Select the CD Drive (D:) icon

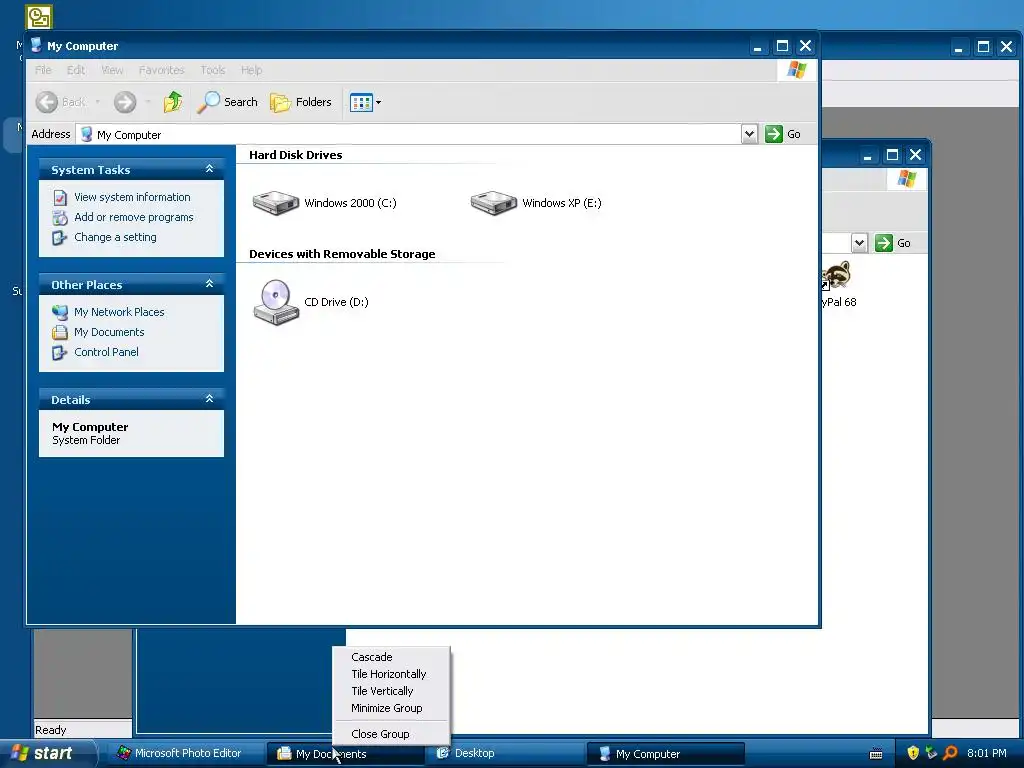[276, 302]
